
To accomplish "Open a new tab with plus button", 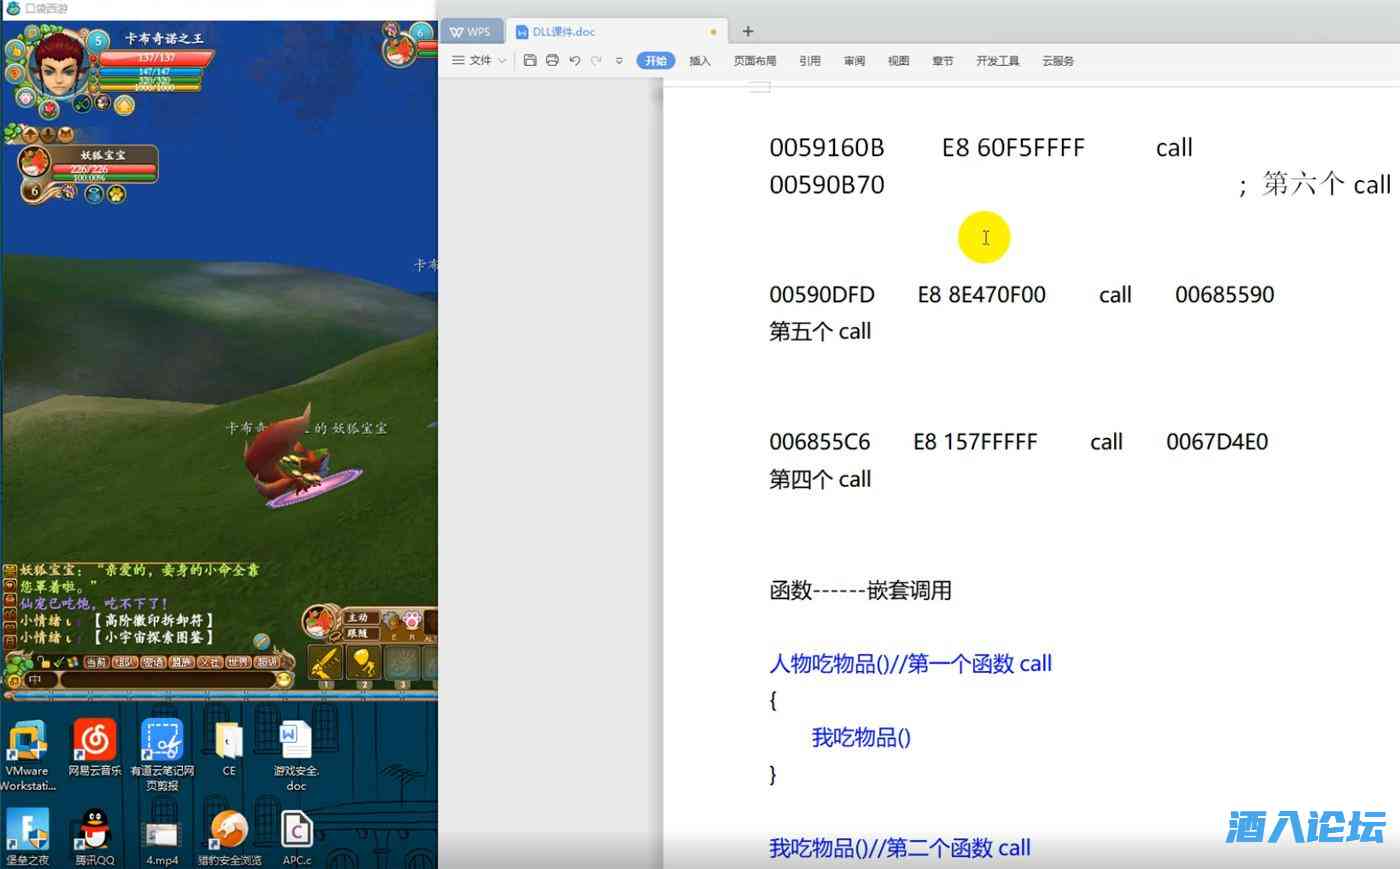I will [748, 31].
